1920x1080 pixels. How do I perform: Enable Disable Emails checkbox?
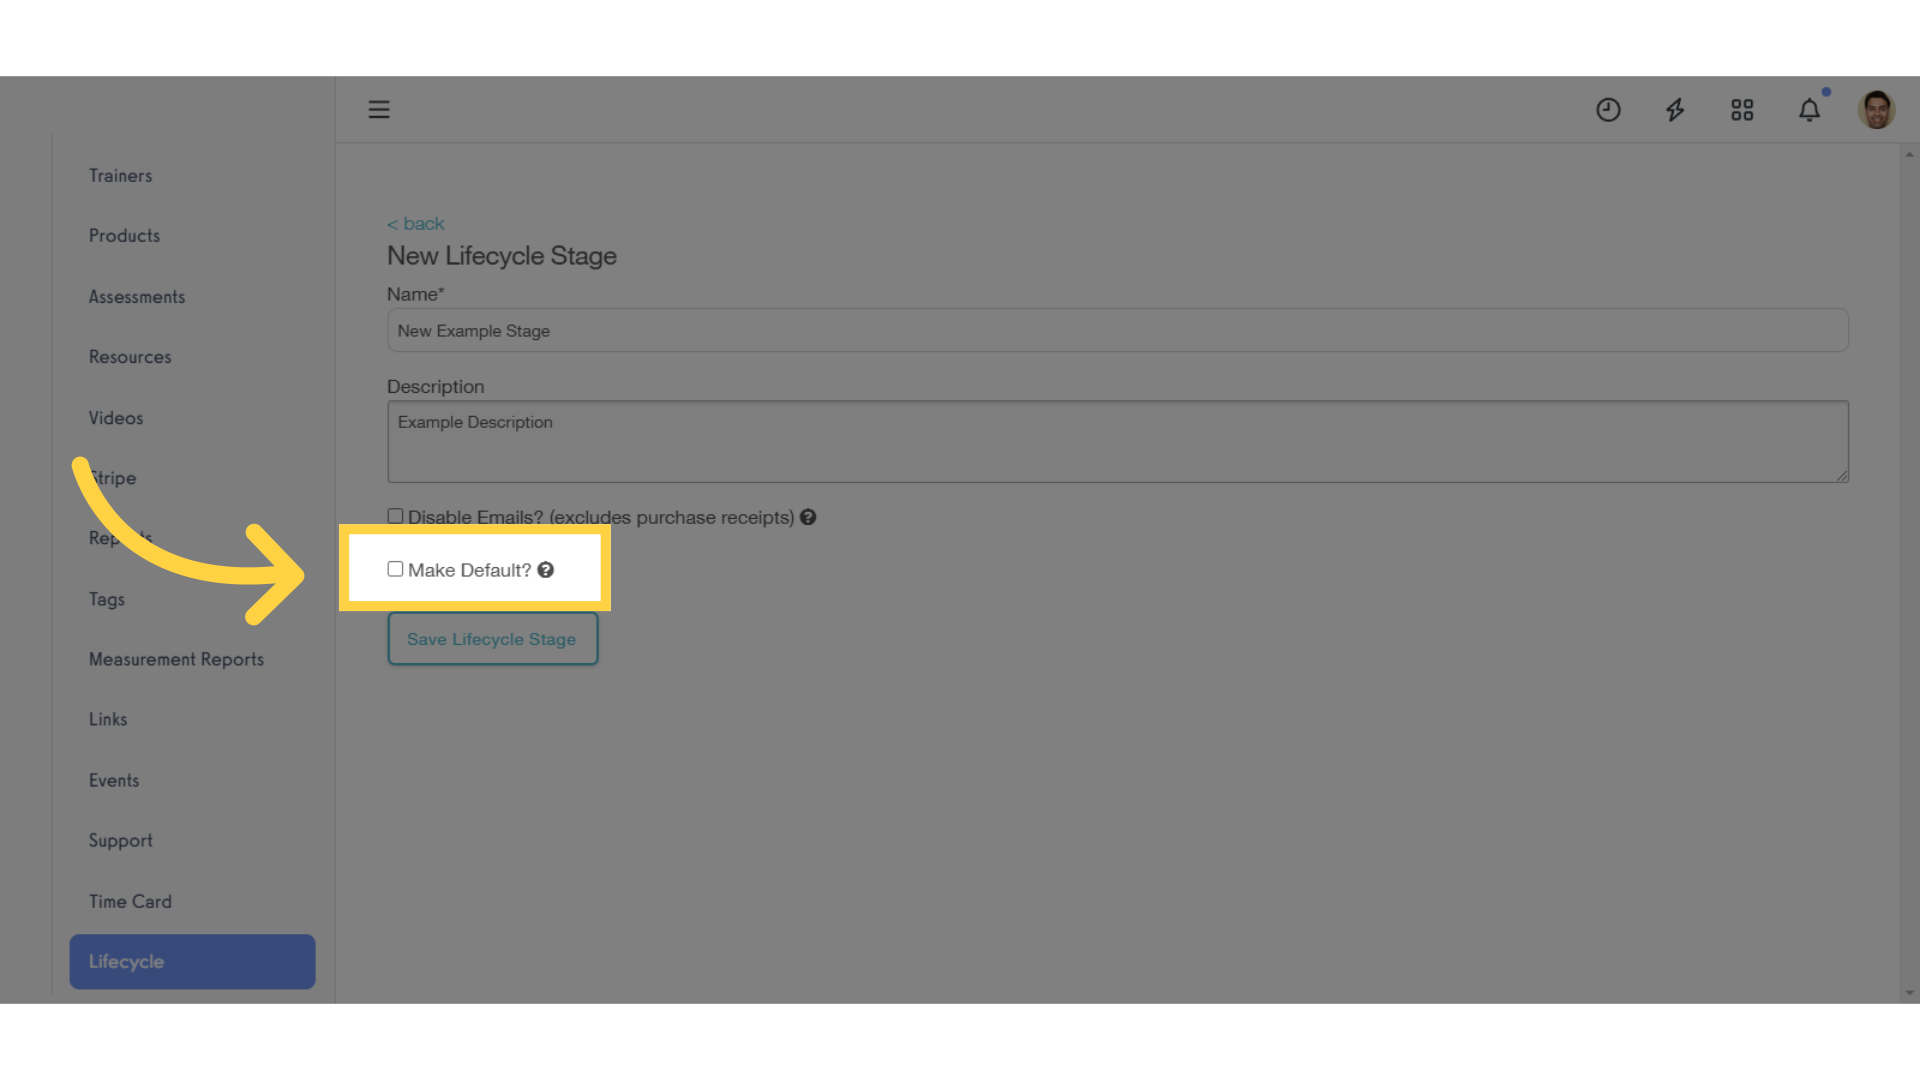(394, 516)
